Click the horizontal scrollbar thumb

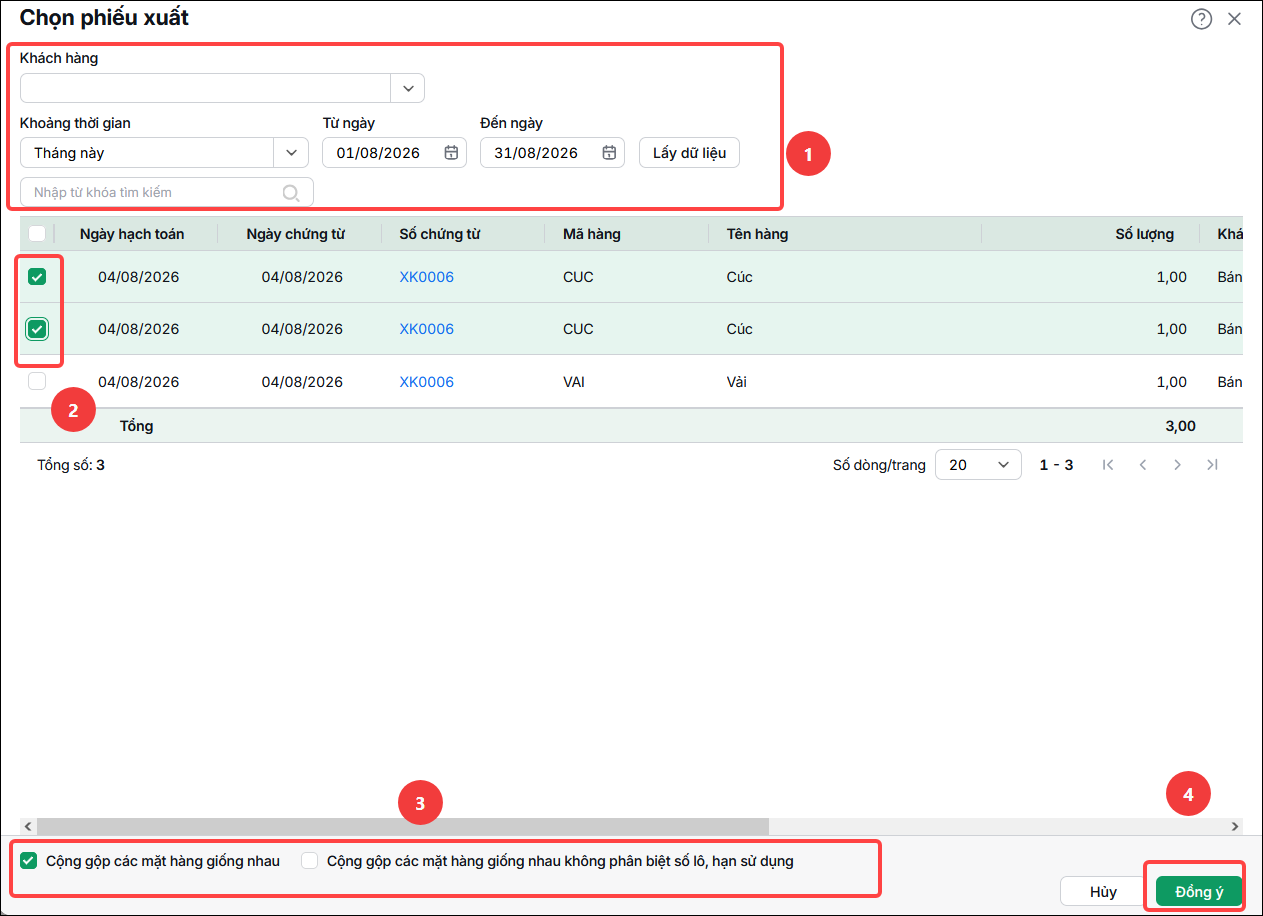coord(403,827)
